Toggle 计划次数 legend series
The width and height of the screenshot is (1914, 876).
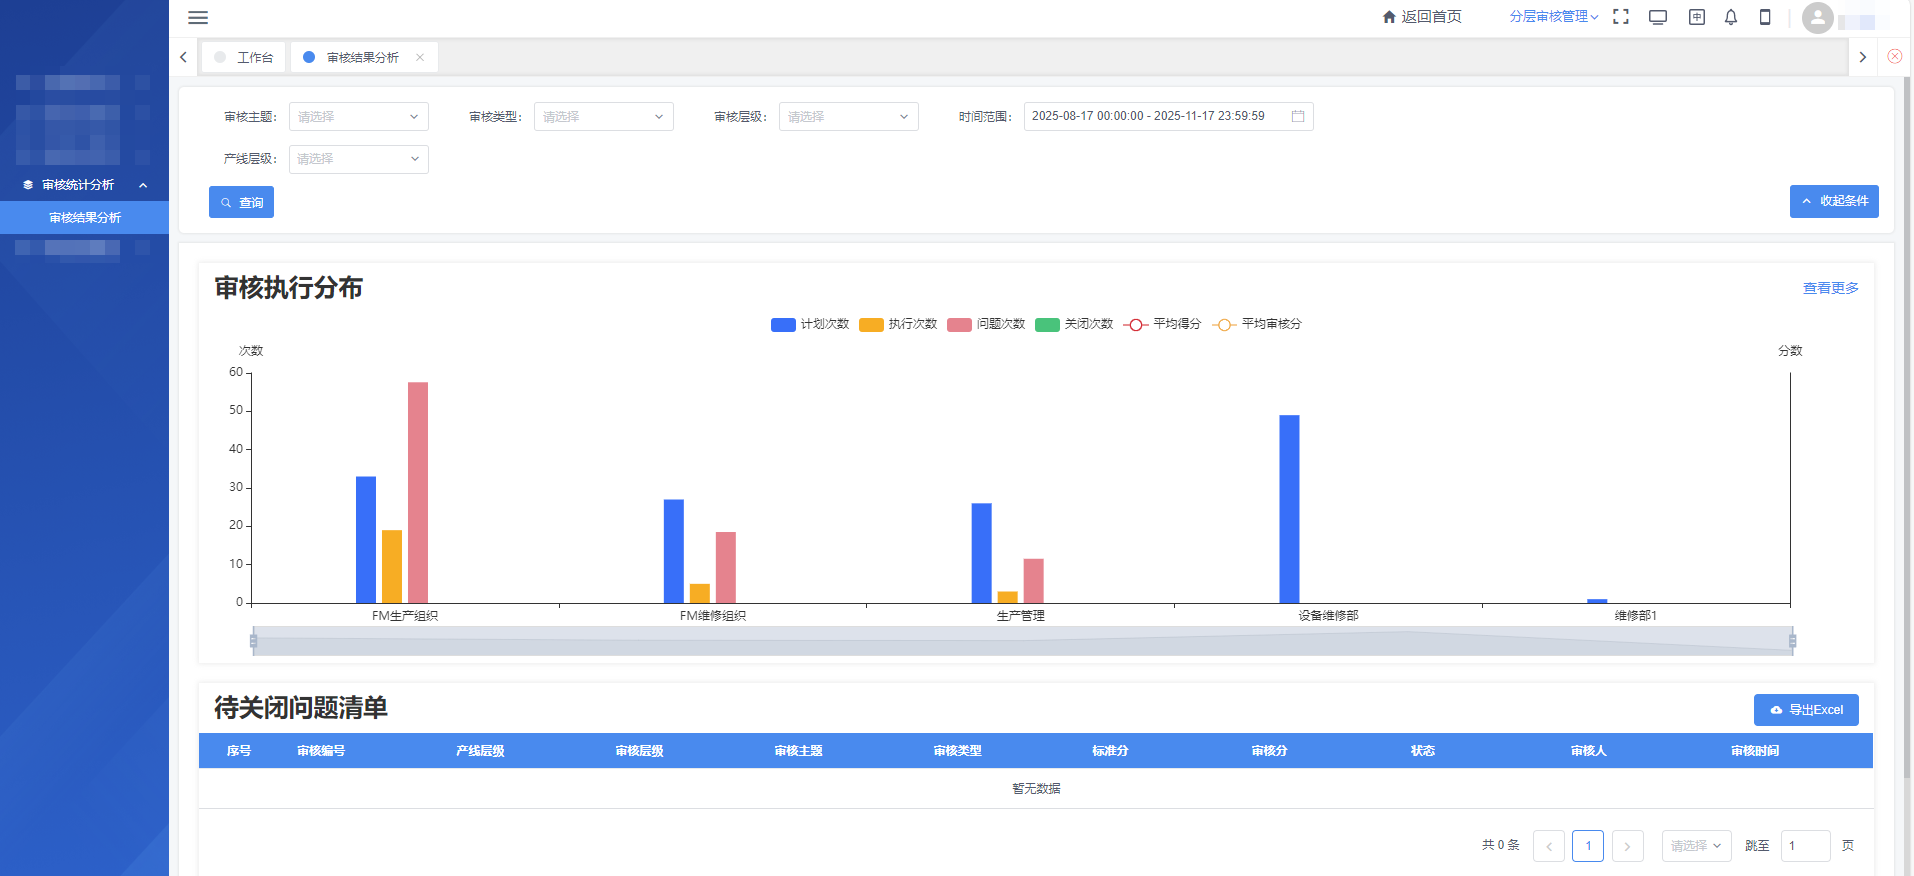[x=810, y=324]
